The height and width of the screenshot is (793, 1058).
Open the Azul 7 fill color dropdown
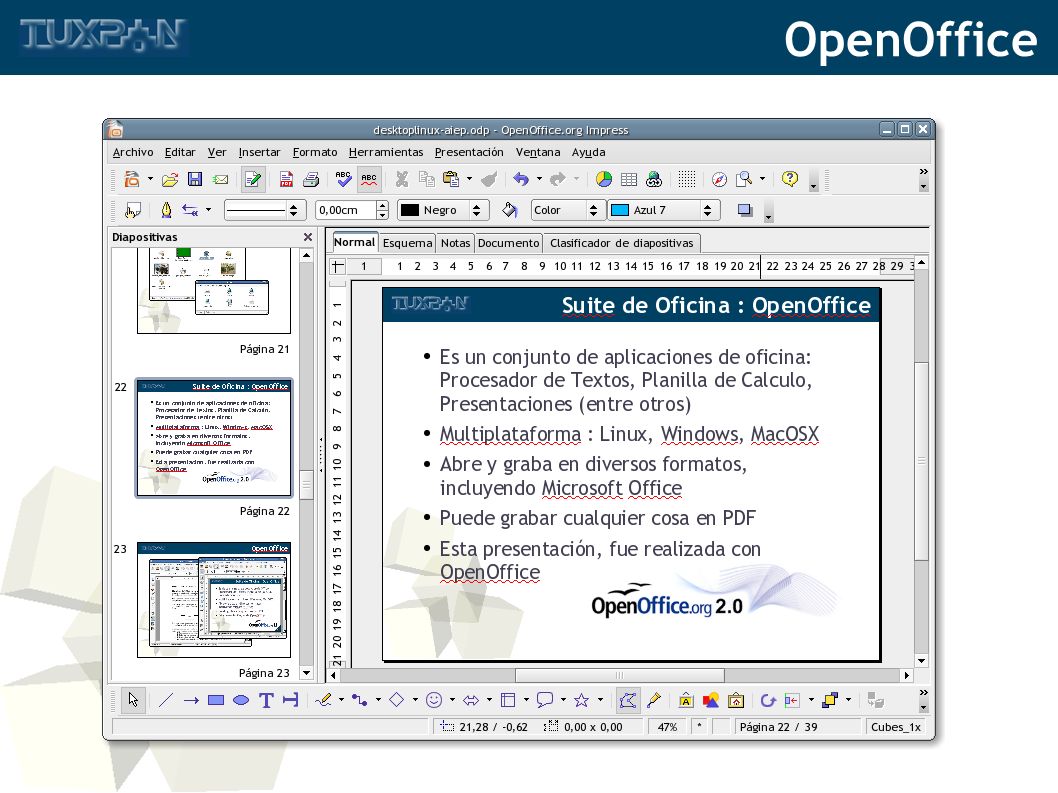coord(663,211)
